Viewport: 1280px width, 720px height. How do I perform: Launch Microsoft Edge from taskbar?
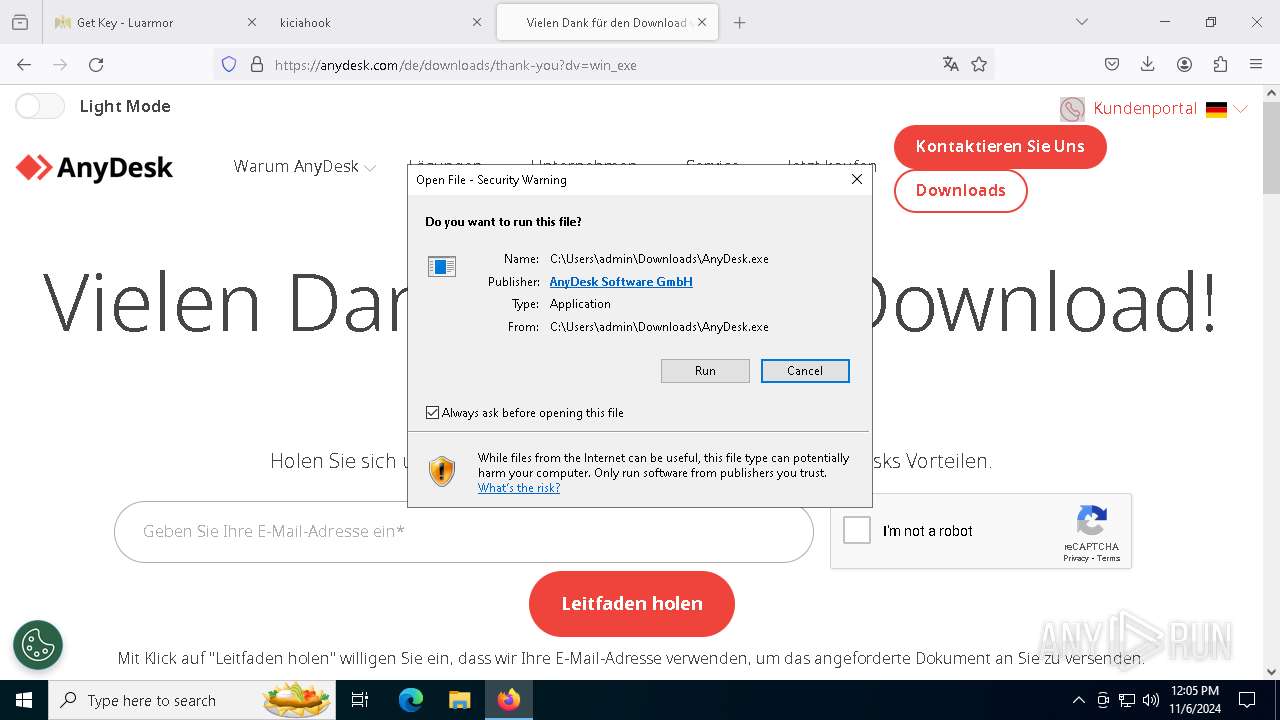click(x=411, y=700)
